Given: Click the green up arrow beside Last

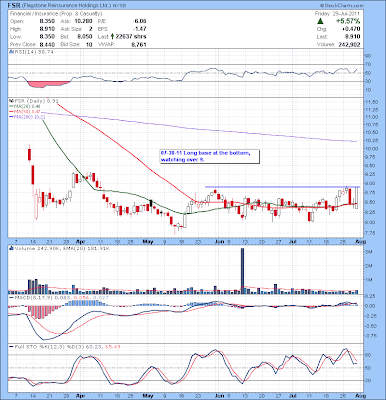Looking at the screenshot, I should tap(113, 36).
